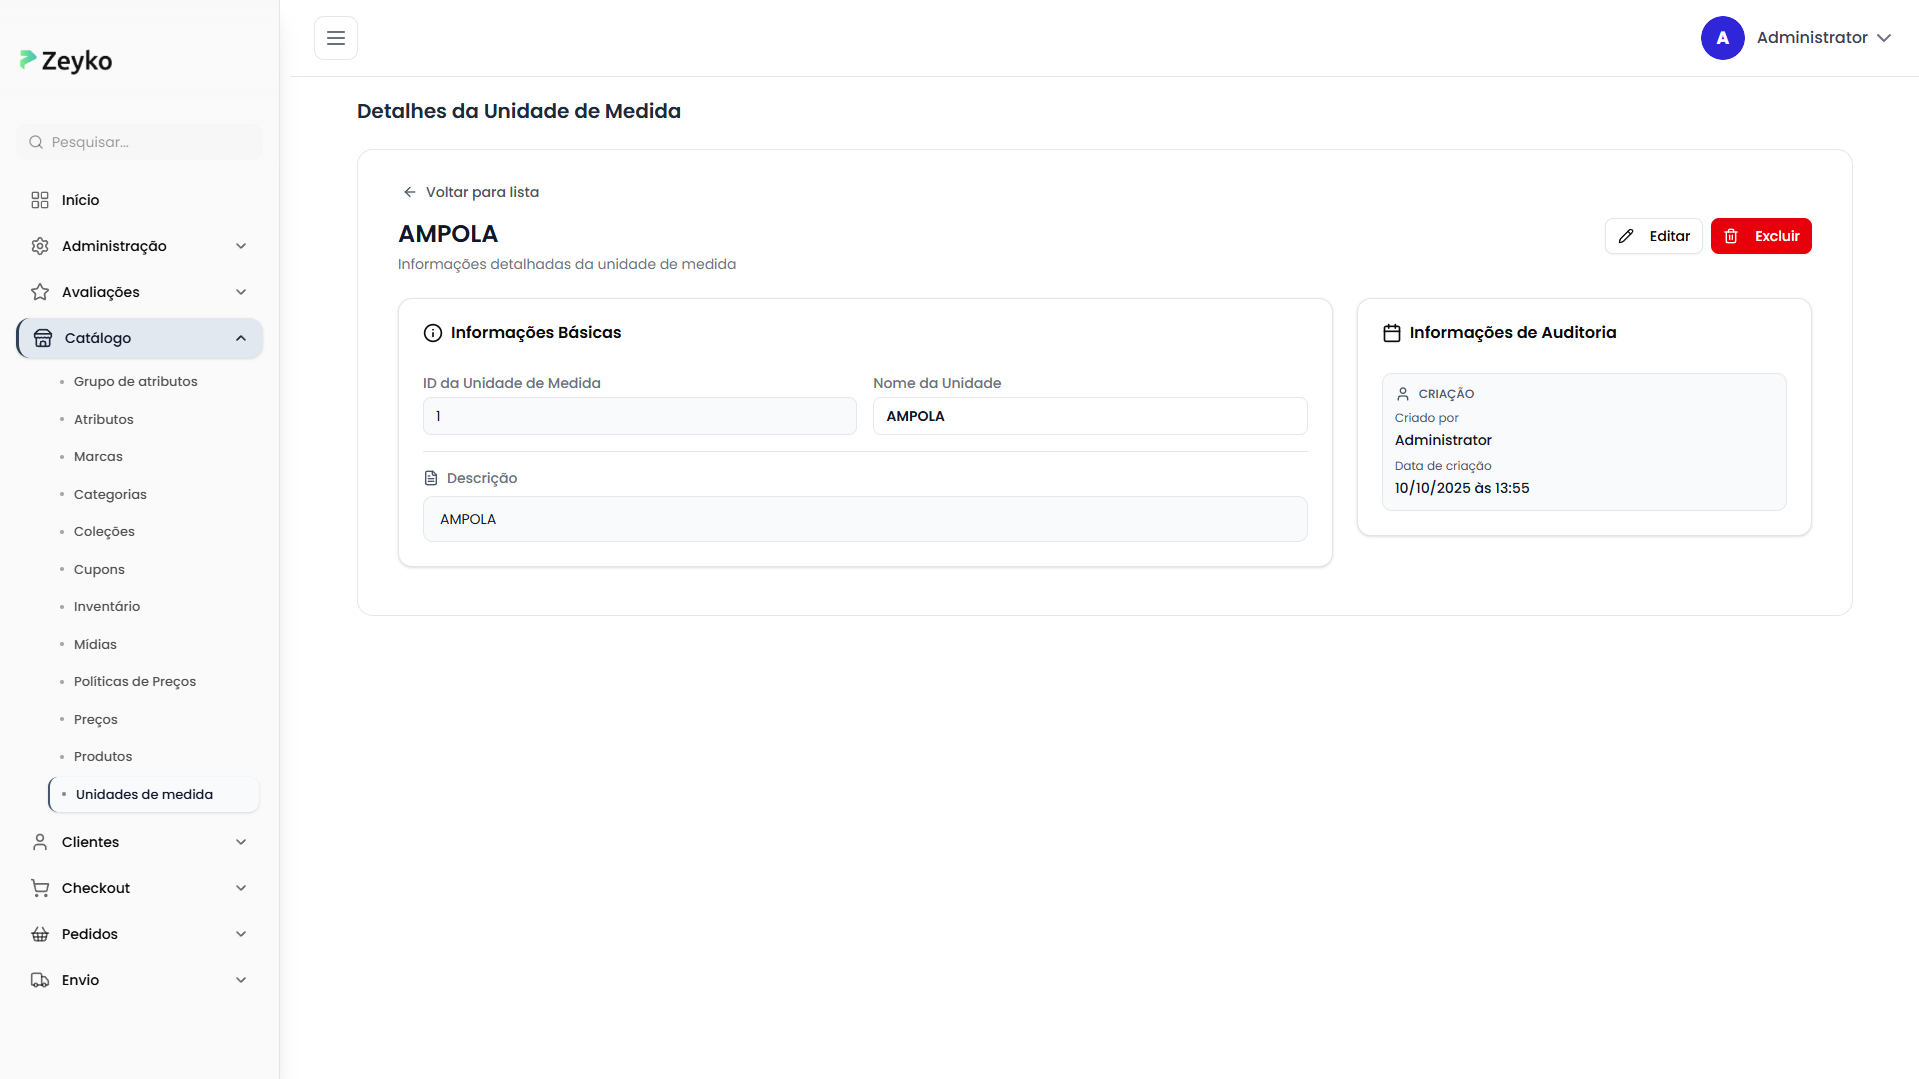Screen dimensions: 1919x1079
Task: Click the red Excluir button
Action: click(x=1760, y=236)
